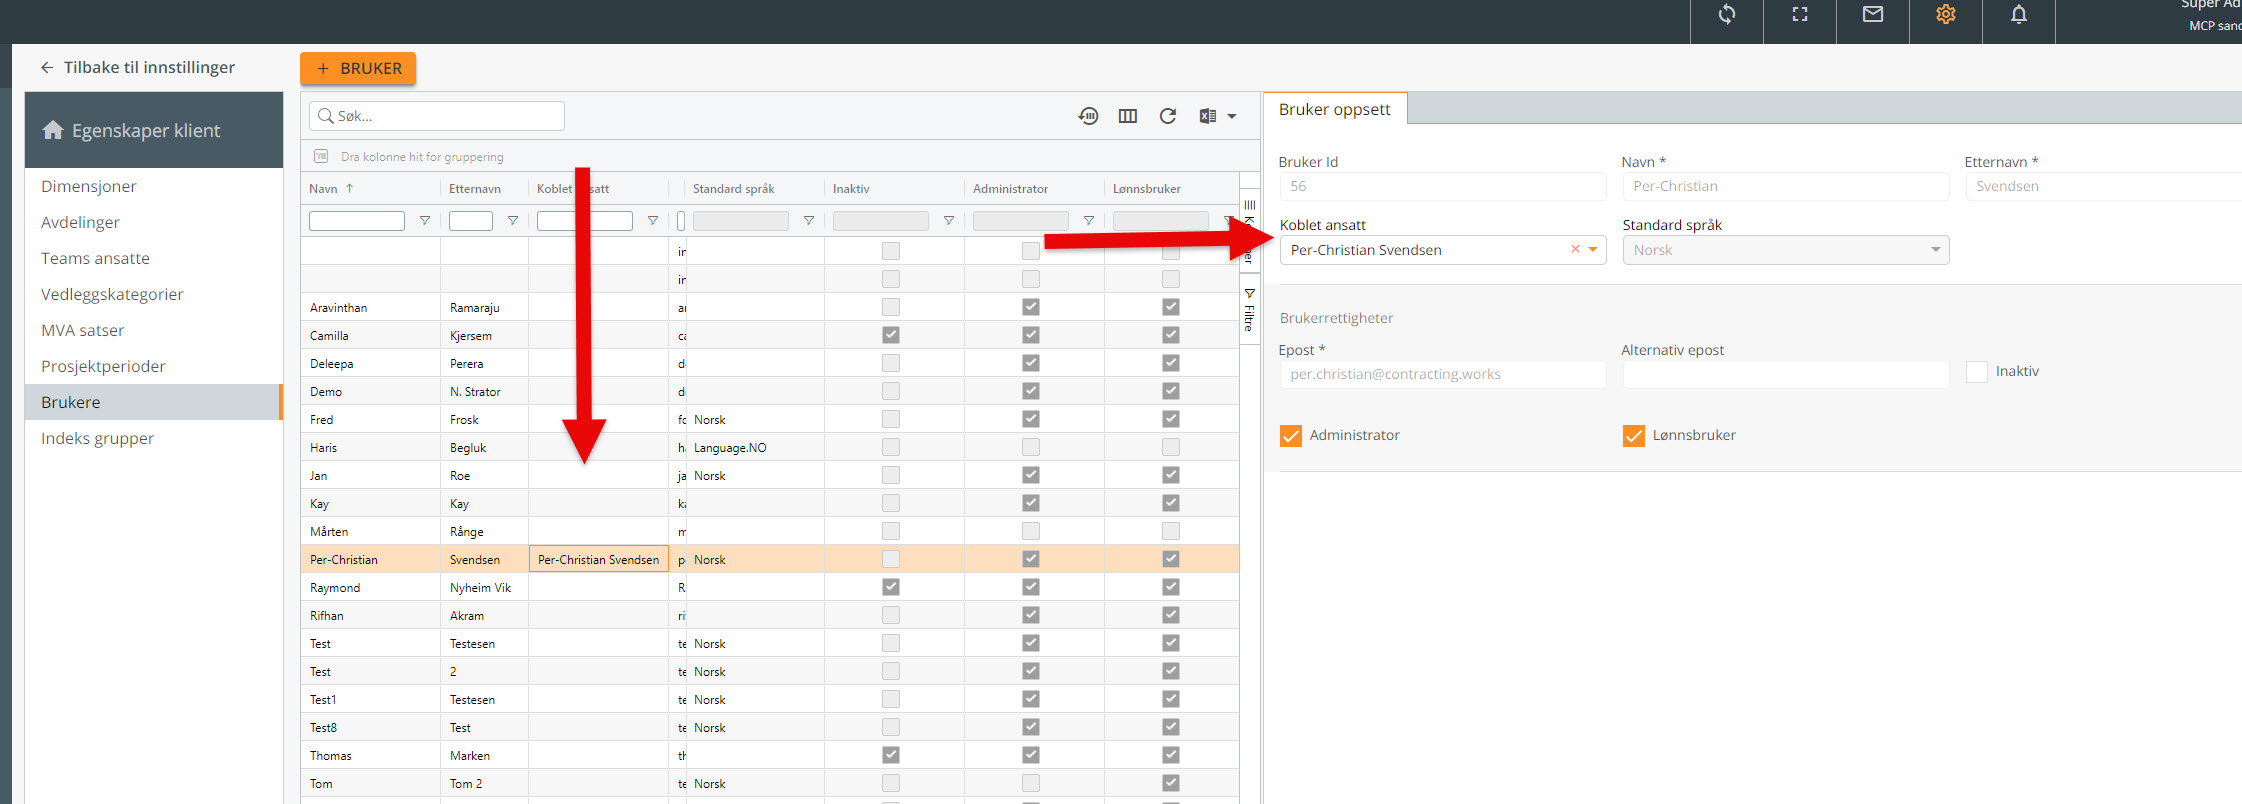Click the Navn filter input
2242x804 pixels.
click(357, 220)
